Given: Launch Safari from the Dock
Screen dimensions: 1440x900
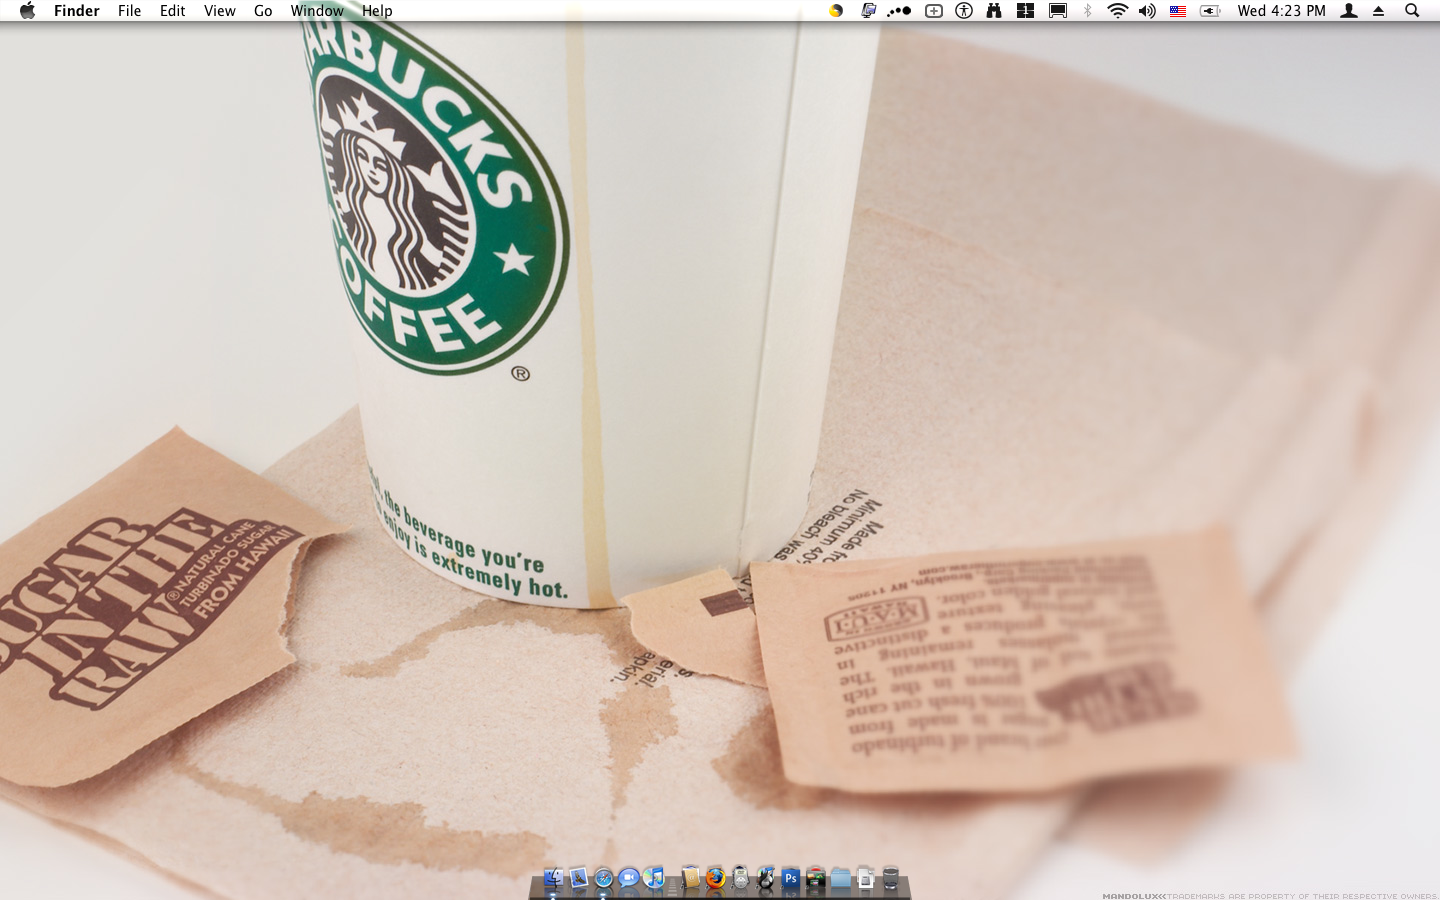Looking at the screenshot, I should [603, 879].
